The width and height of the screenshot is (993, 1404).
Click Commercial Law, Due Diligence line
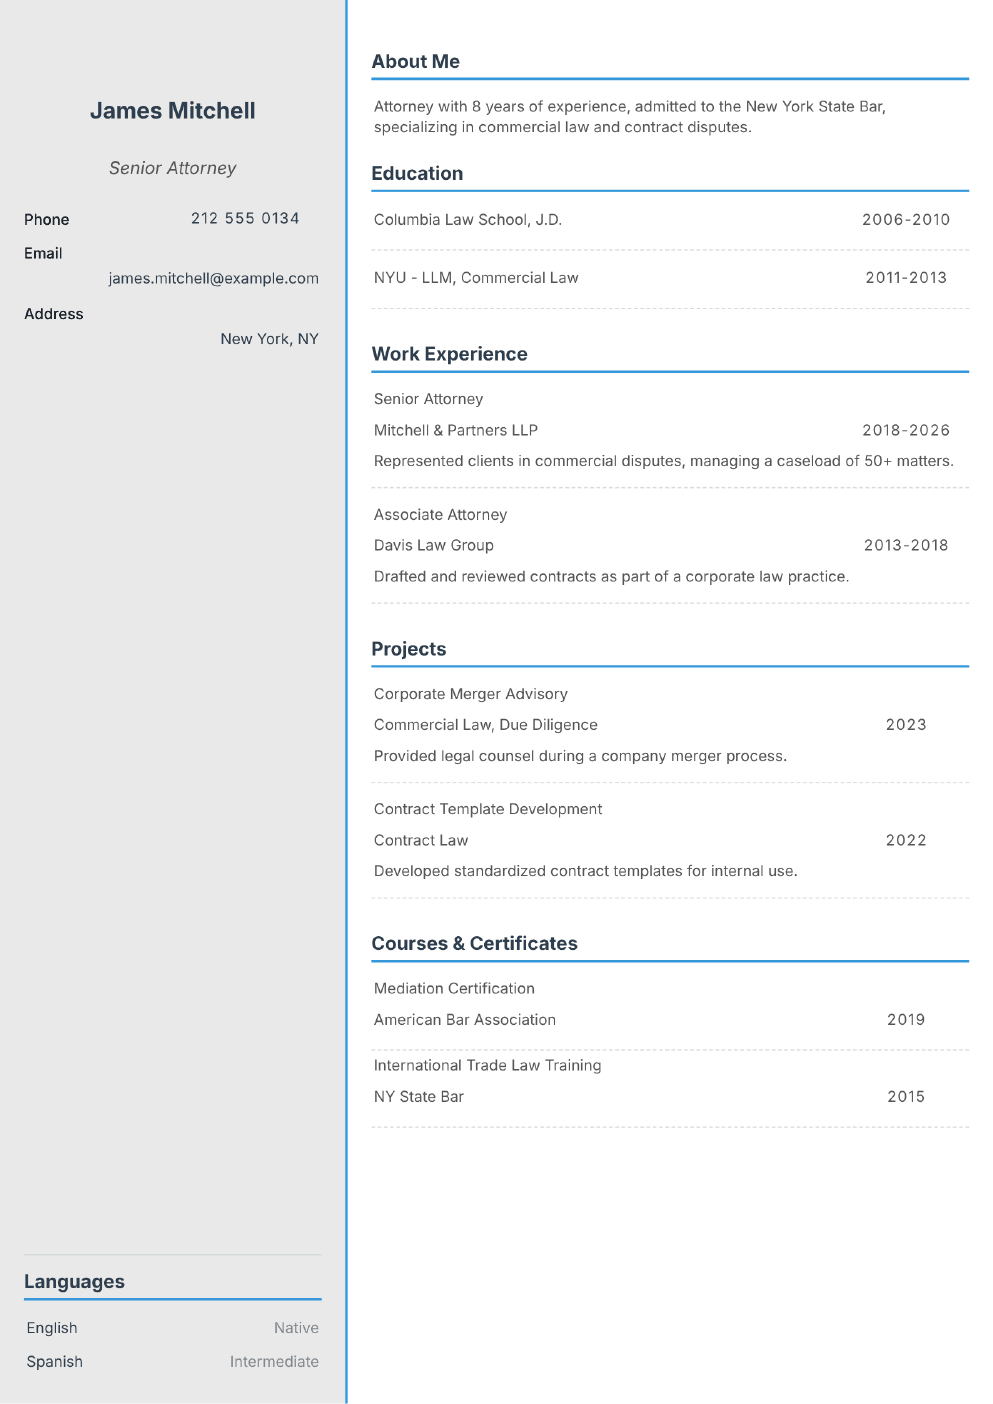click(486, 725)
